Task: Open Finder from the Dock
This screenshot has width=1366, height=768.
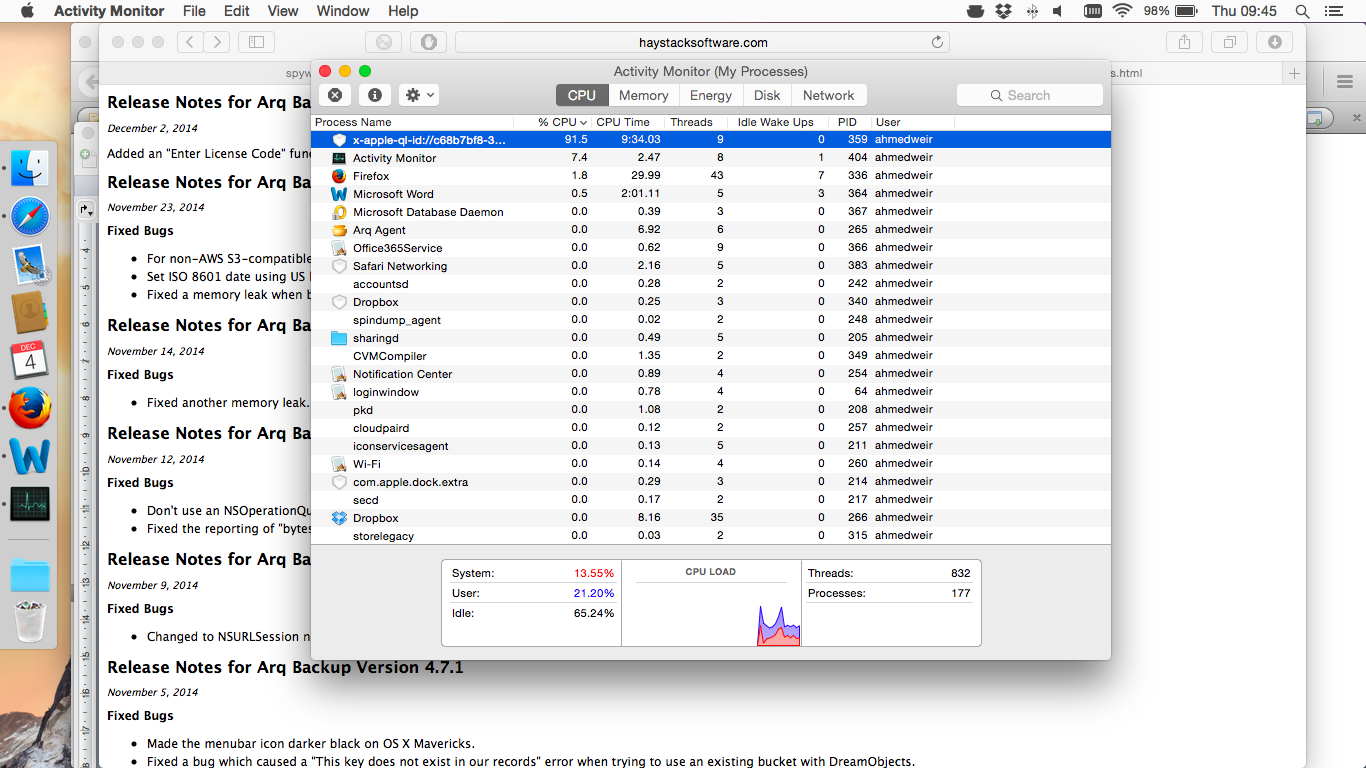Action: pyautogui.click(x=31, y=168)
